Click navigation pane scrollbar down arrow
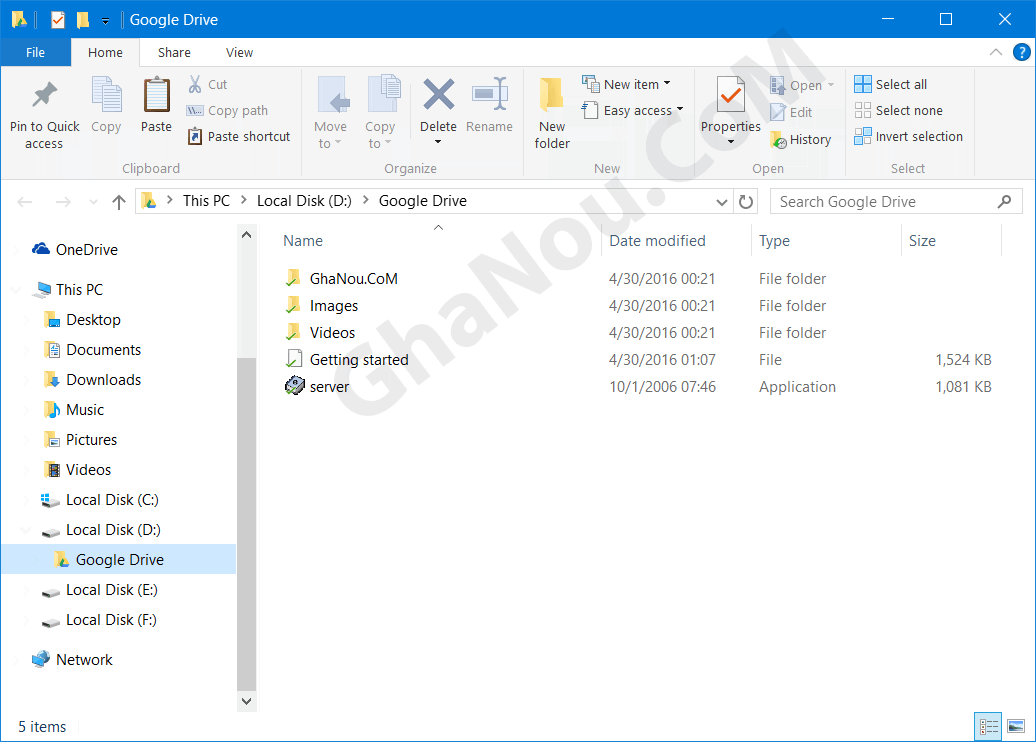This screenshot has width=1036, height=742. [246, 701]
